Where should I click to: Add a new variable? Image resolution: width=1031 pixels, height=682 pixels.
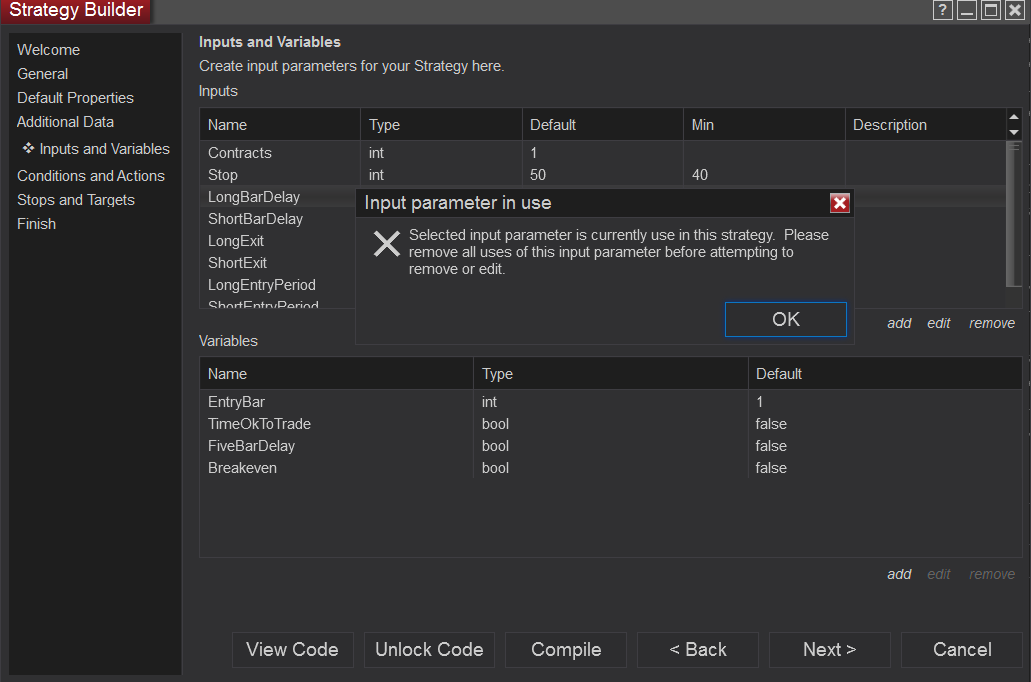click(x=899, y=574)
